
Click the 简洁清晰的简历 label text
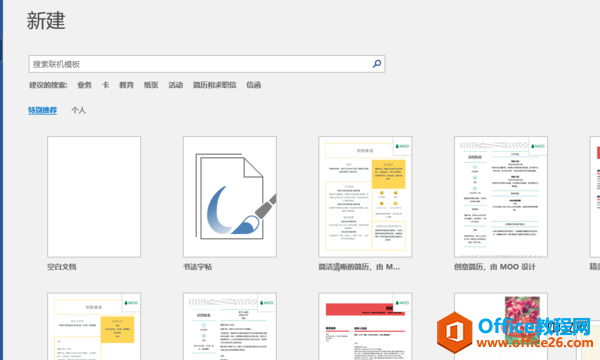pyautogui.click(x=359, y=267)
